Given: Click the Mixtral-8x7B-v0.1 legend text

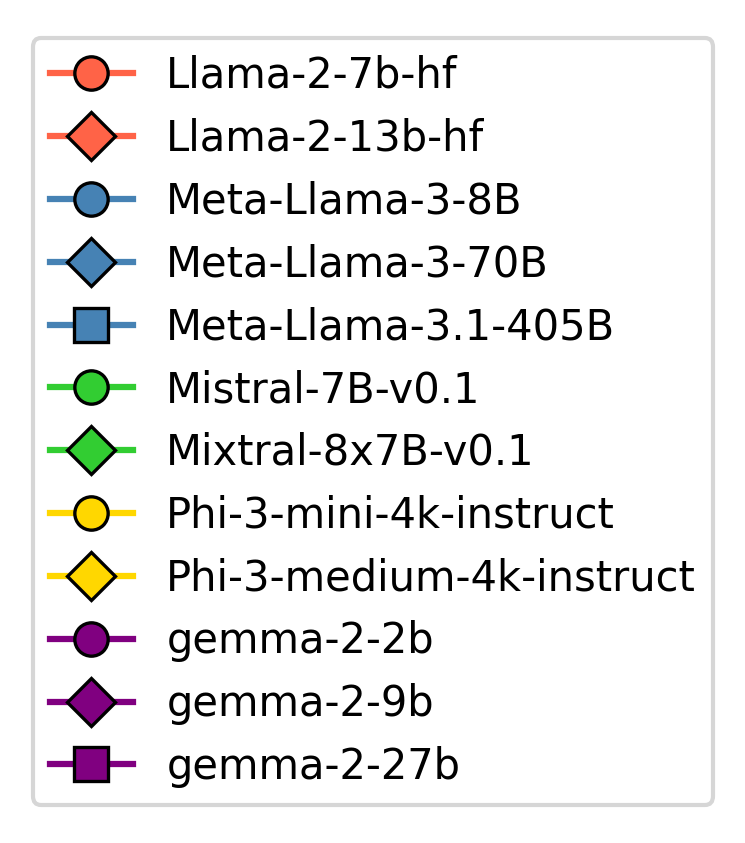Looking at the screenshot, I should pos(349,451).
